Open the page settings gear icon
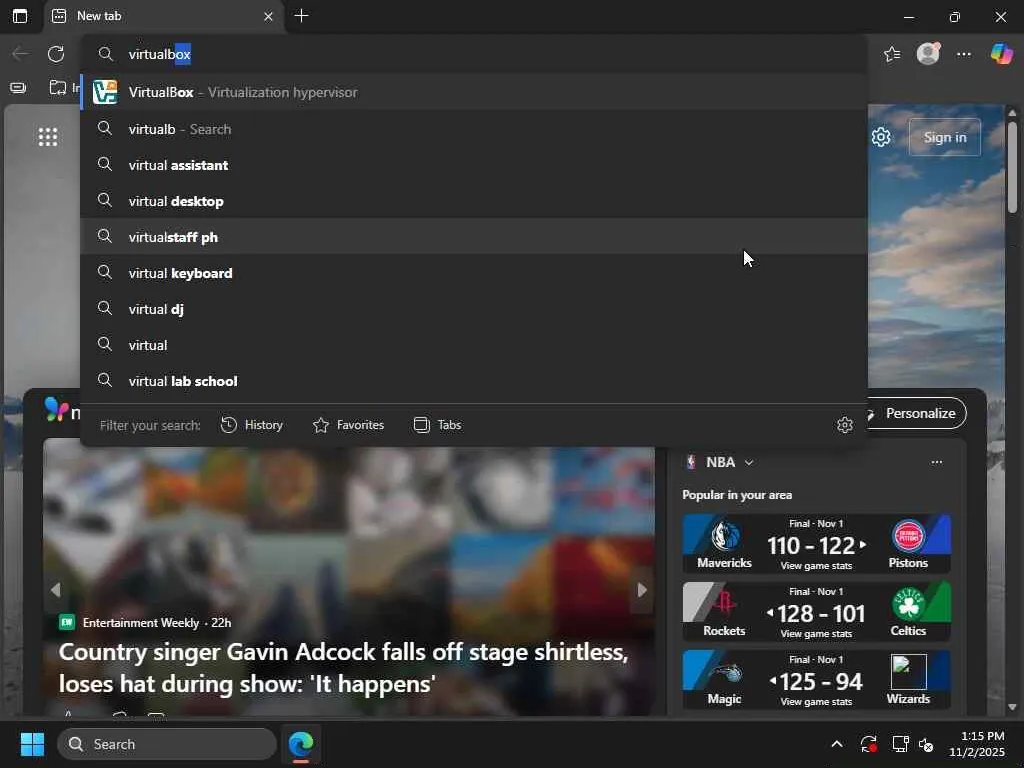This screenshot has width=1024, height=768. (x=881, y=137)
